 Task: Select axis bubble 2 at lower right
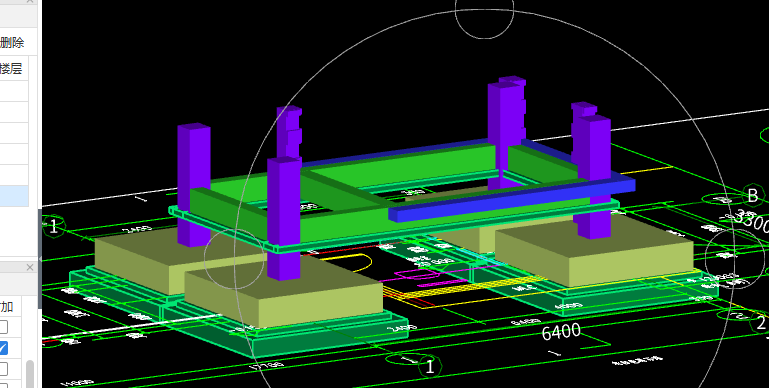coord(760,323)
